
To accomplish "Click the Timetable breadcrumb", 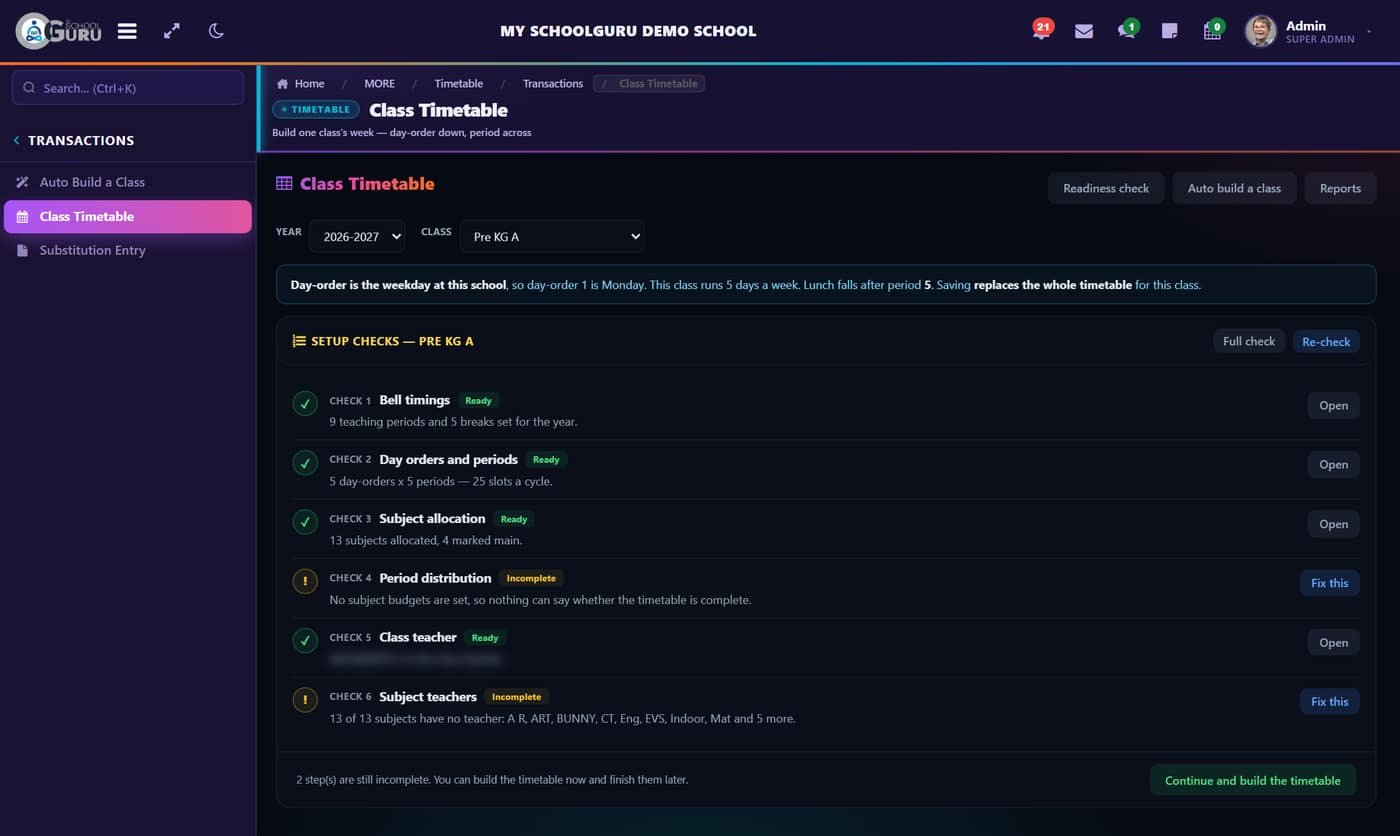I will pyautogui.click(x=458, y=83).
